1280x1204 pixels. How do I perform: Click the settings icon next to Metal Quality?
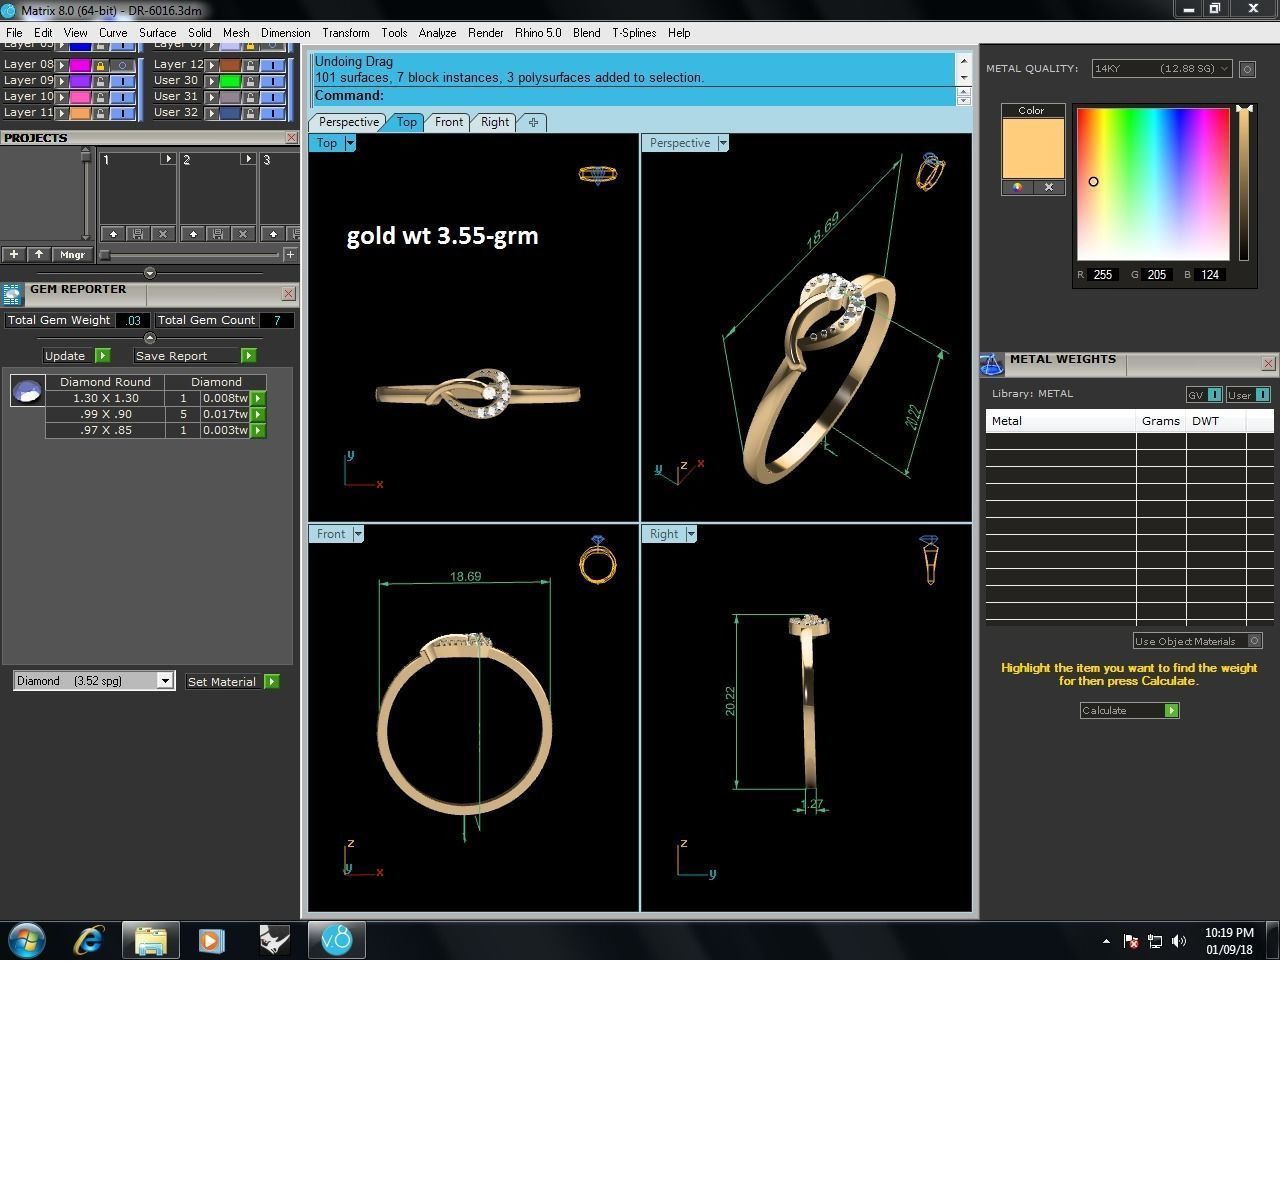click(x=1247, y=69)
